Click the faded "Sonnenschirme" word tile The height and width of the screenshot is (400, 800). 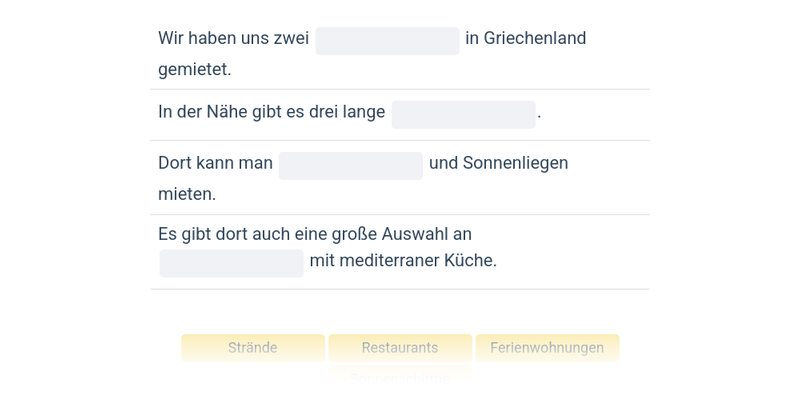[x=400, y=378]
